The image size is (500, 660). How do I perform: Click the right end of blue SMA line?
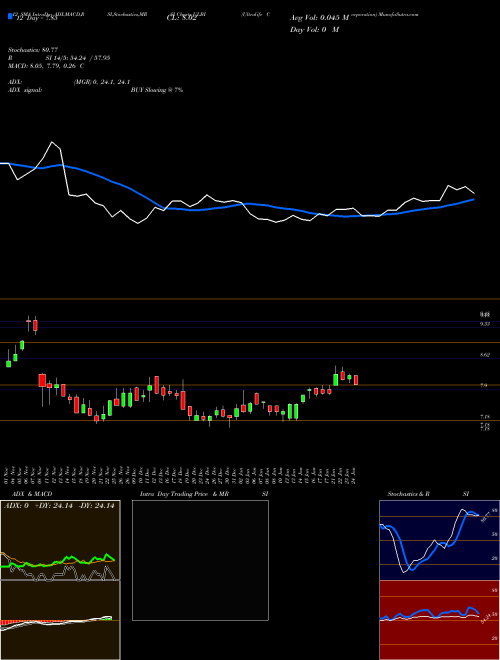click(x=474, y=200)
